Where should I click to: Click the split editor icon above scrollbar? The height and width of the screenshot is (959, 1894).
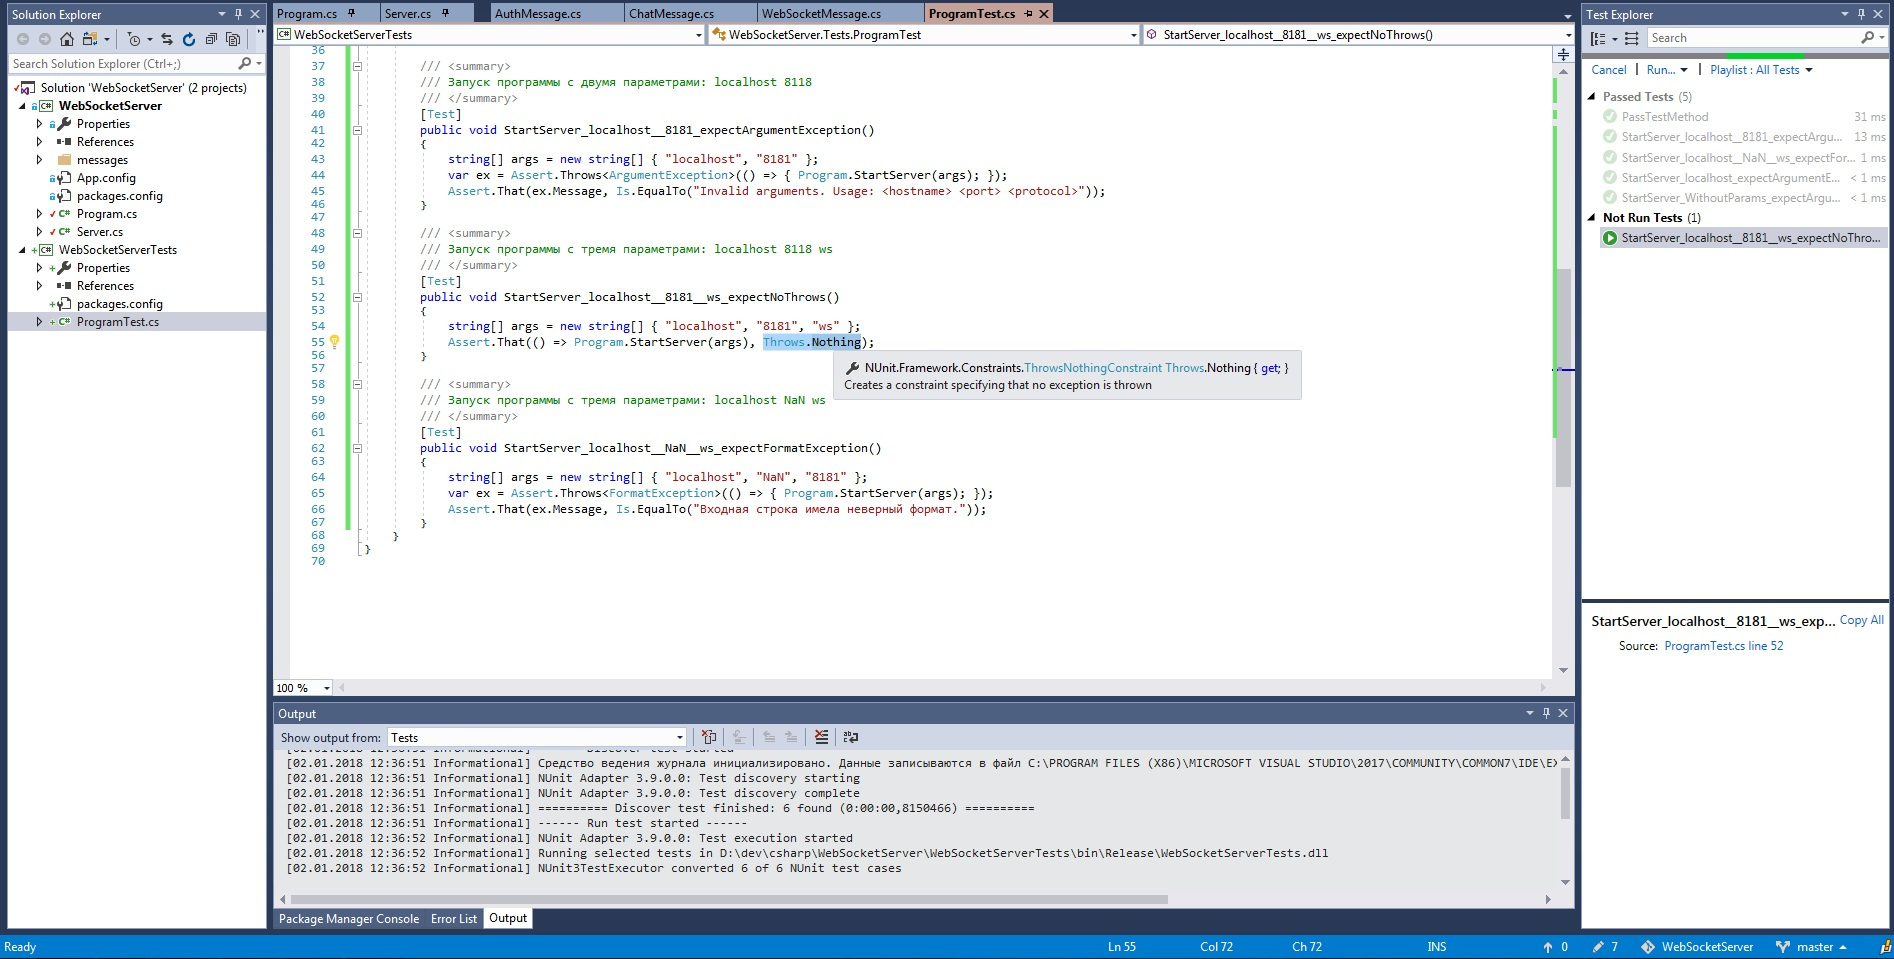pyautogui.click(x=1563, y=54)
